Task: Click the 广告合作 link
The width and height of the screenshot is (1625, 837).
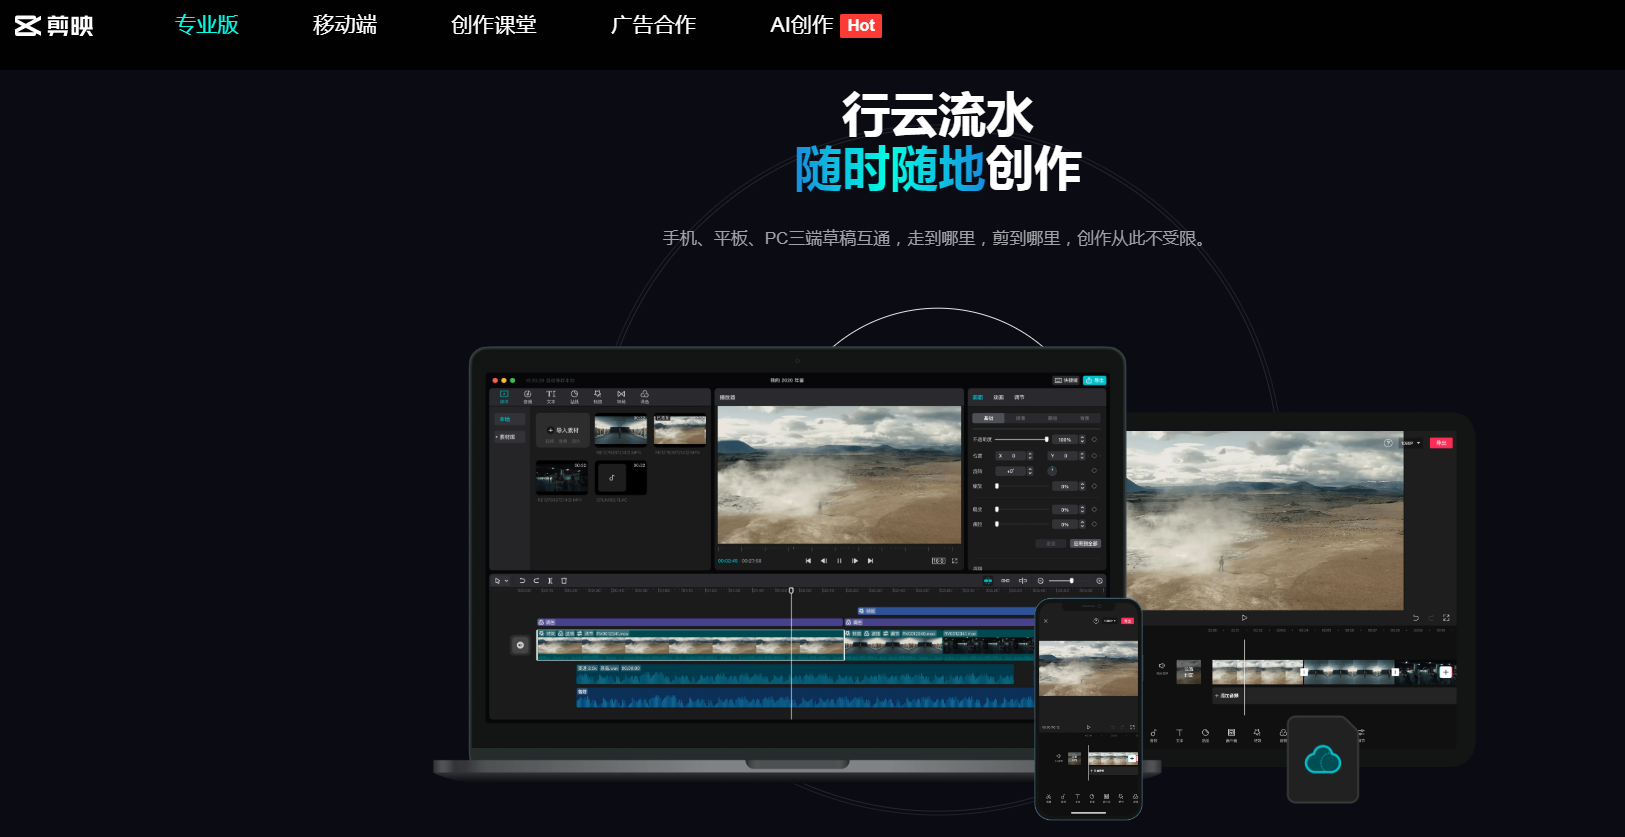Action: [653, 25]
